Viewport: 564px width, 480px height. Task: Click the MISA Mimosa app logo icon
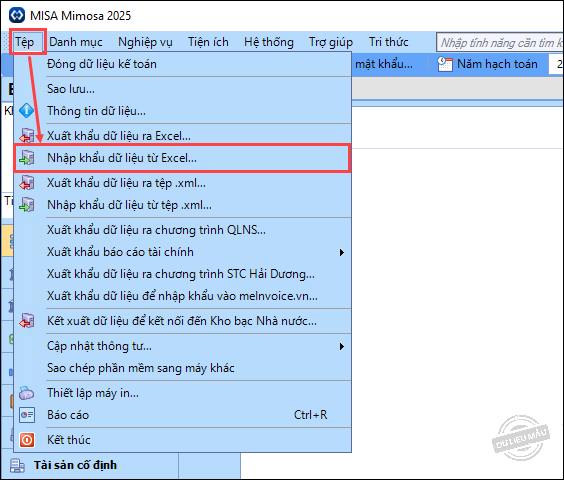17,15
